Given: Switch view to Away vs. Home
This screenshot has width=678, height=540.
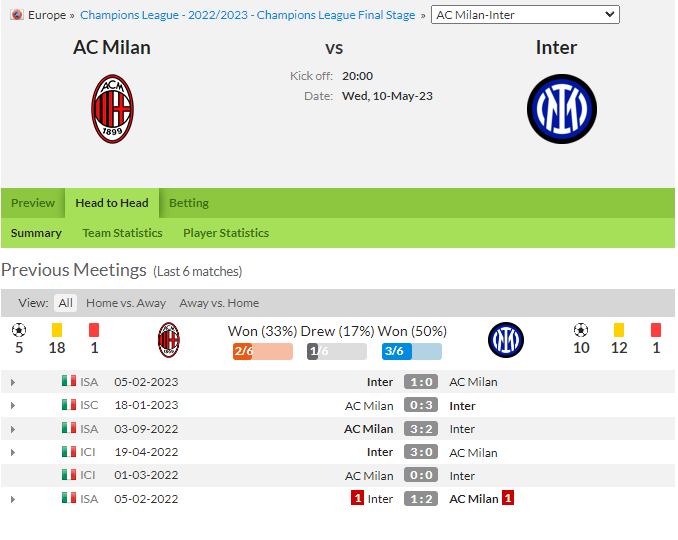Looking at the screenshot, I should [219, 303].
